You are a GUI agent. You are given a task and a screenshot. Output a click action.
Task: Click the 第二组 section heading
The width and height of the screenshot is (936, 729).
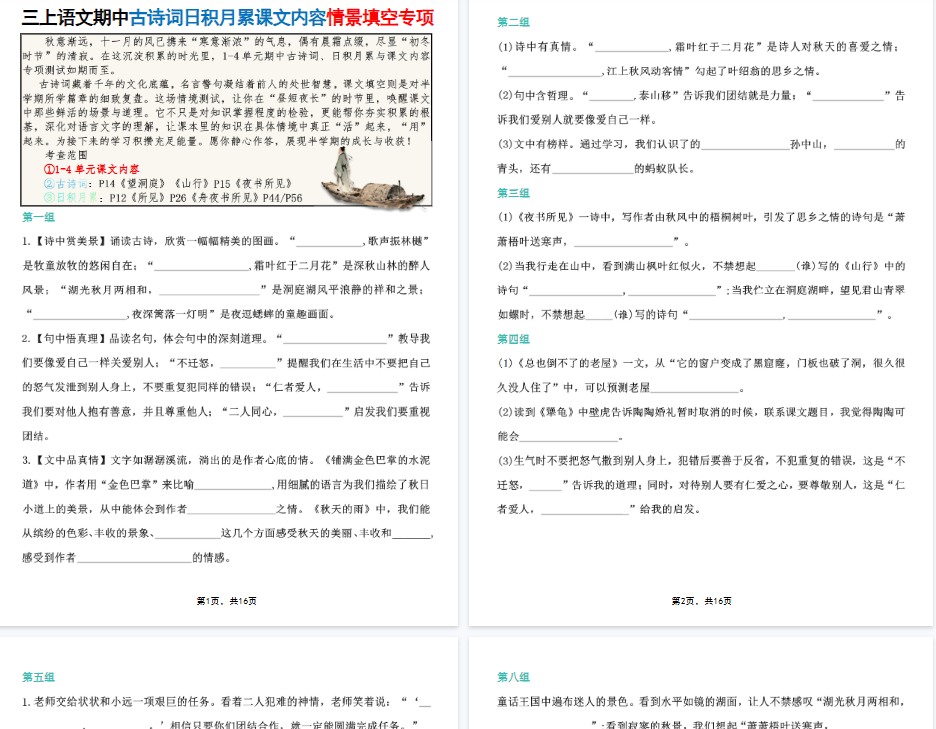click(x=513, y=22)
